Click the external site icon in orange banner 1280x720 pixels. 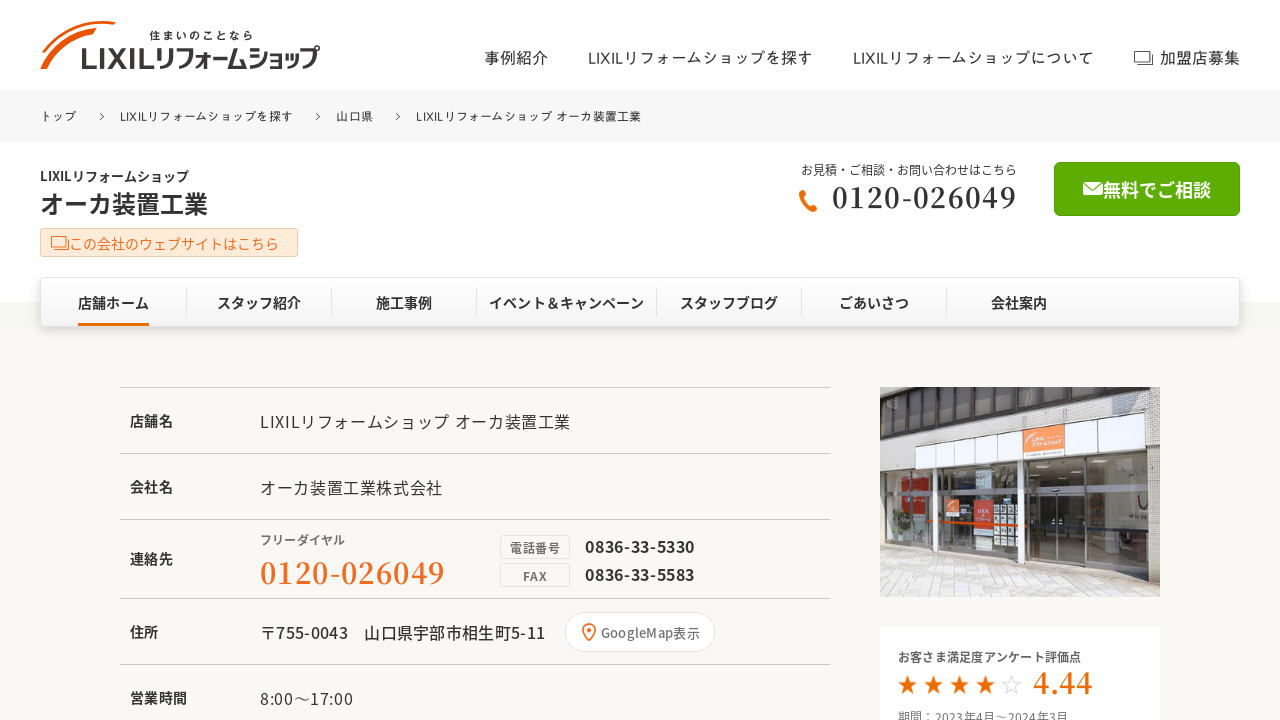pos(59,243)
